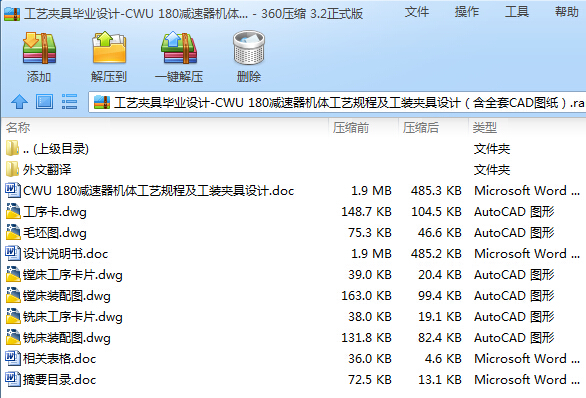Image resolution: width=586 pixels, height=398 pixels.
Task: Click the 148.7 KB size value
Action: click(366, 212)
